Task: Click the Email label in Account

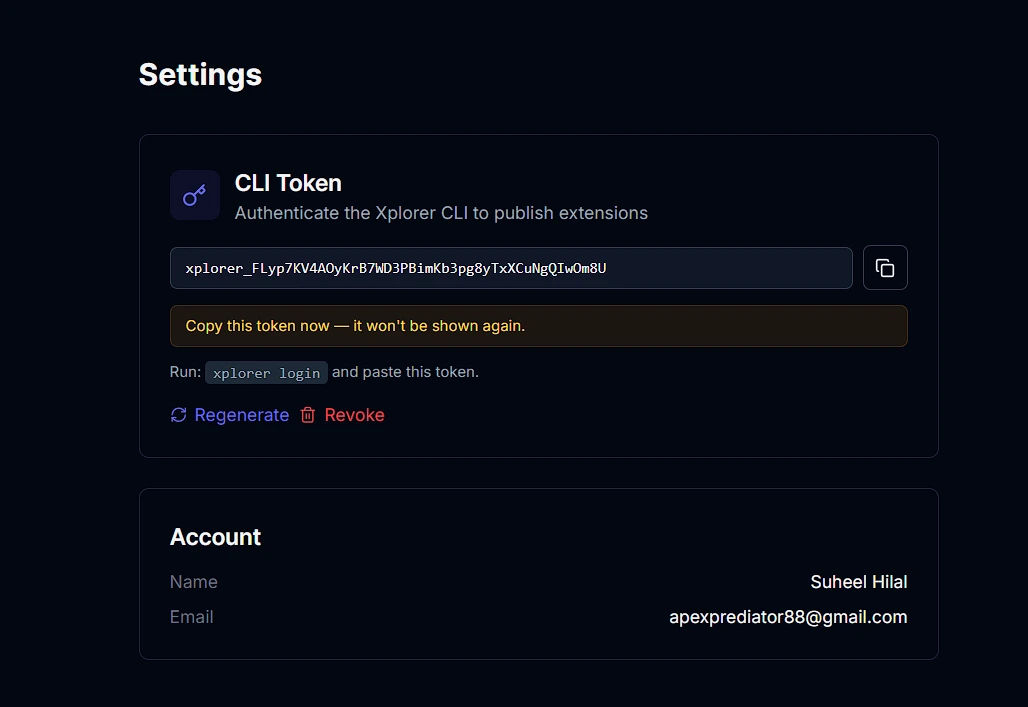Action: coord(191,616)
